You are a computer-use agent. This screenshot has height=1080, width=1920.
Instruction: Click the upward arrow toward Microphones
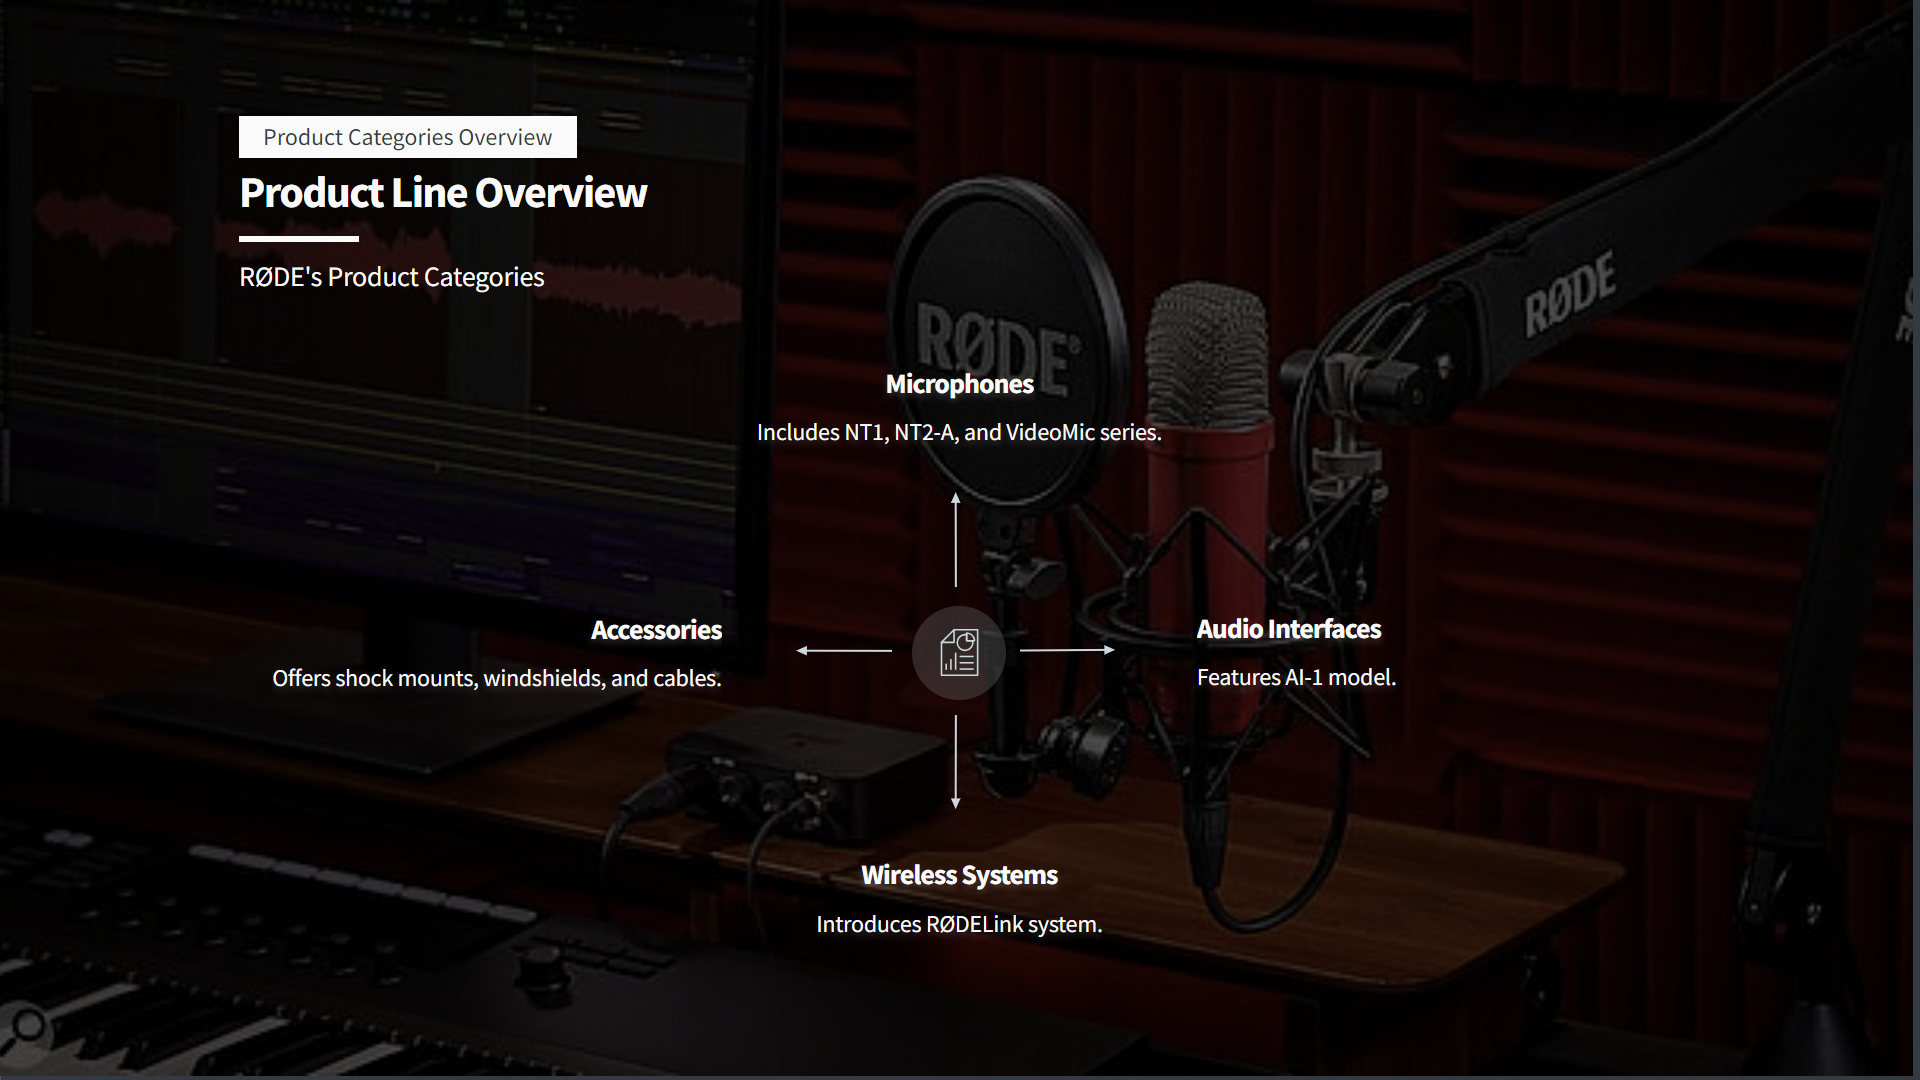(956, 540)
